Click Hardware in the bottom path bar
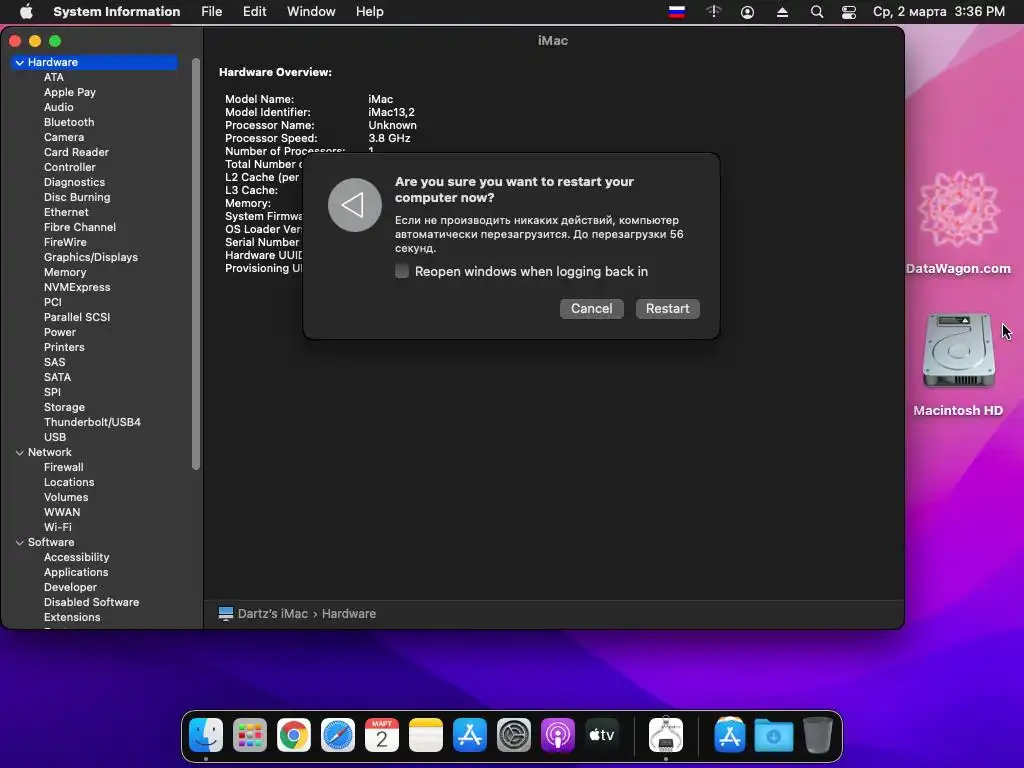 (x=349, y=614)
